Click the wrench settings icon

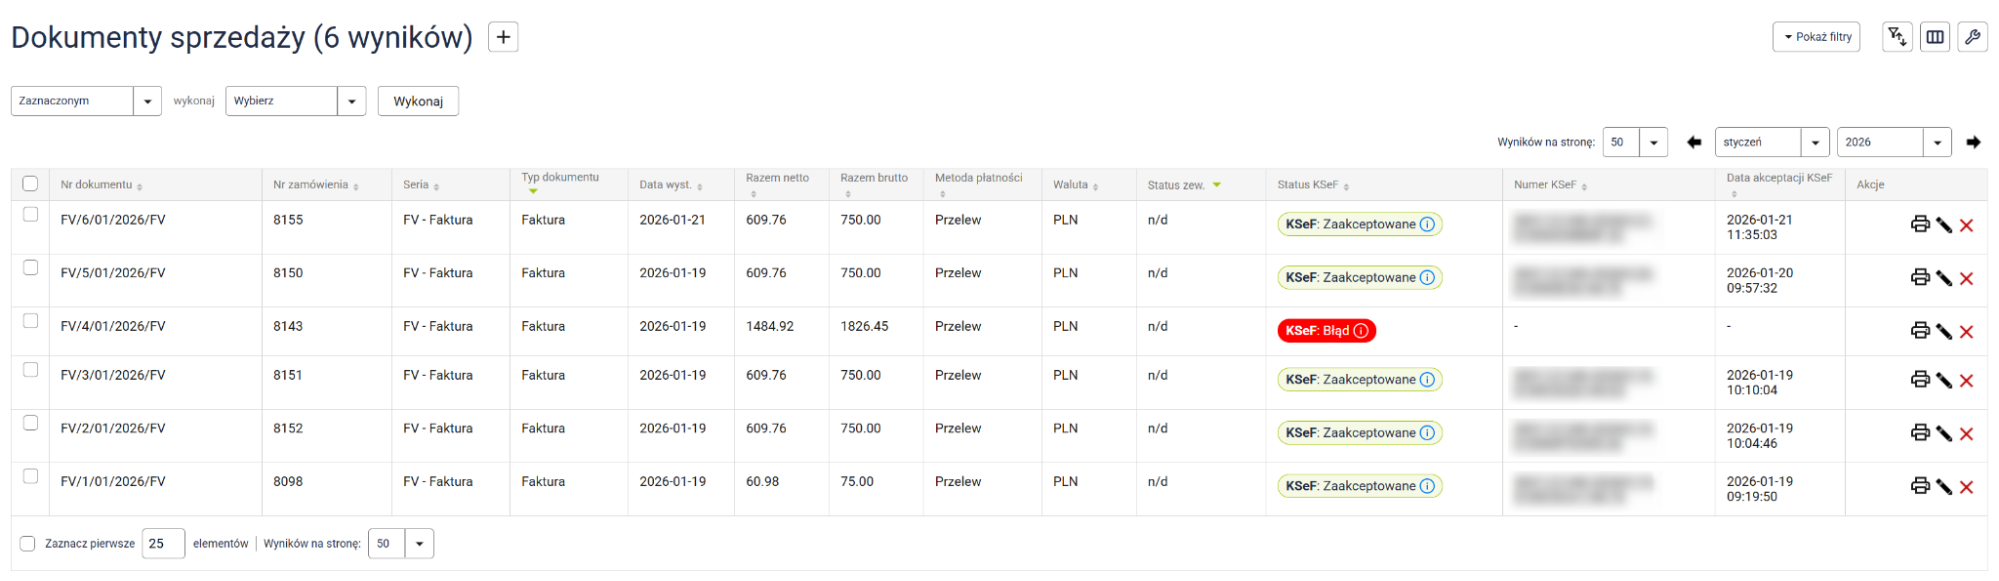click(1972, 37)
